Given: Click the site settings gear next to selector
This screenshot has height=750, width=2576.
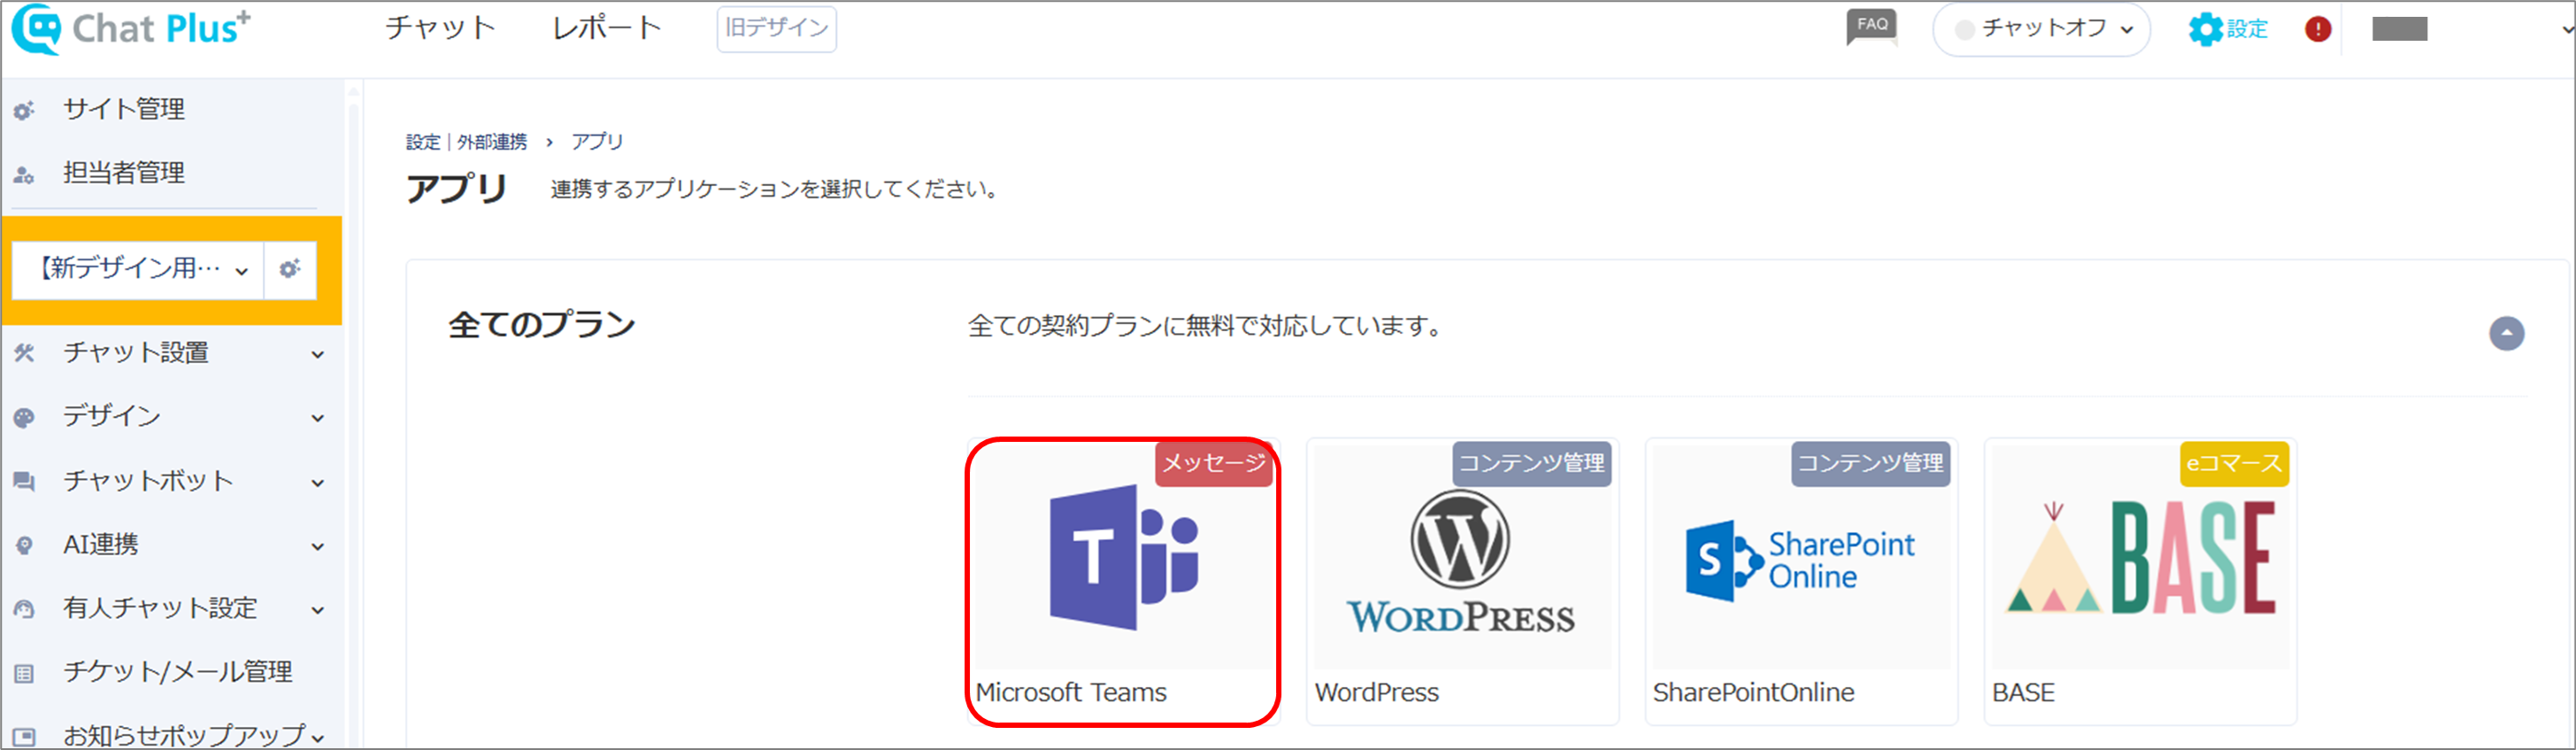Looking at the screenshot, I should click(x=290, y=269).
